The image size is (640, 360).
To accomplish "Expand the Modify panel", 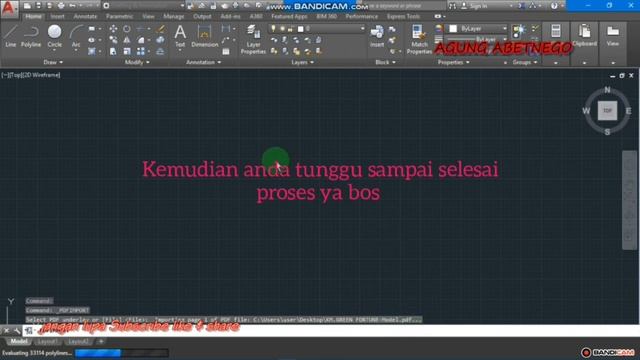I will 137,62.
